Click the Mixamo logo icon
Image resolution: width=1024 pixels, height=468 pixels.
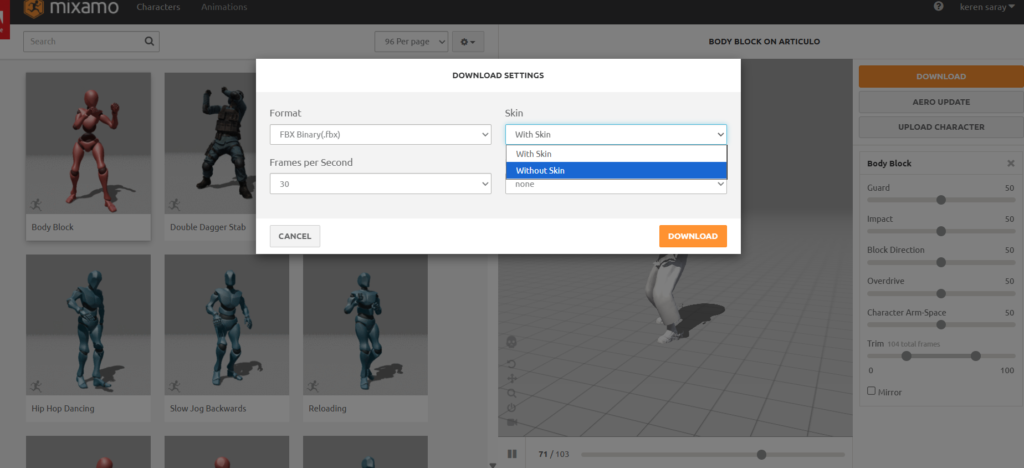33,8
